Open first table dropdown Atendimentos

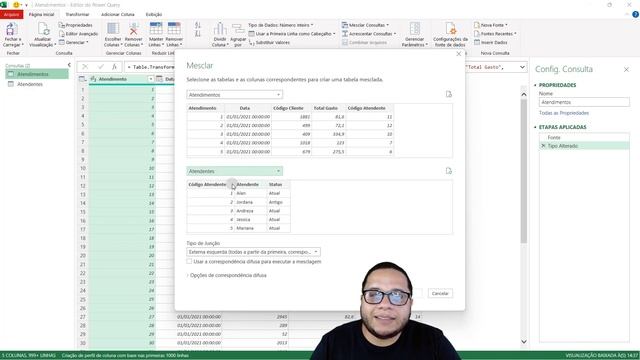pyautogui.click(x=235, y=95)
